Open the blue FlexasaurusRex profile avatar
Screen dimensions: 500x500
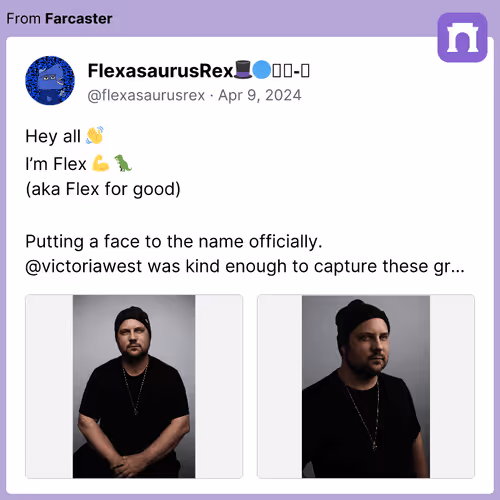(x=50, y=80)
